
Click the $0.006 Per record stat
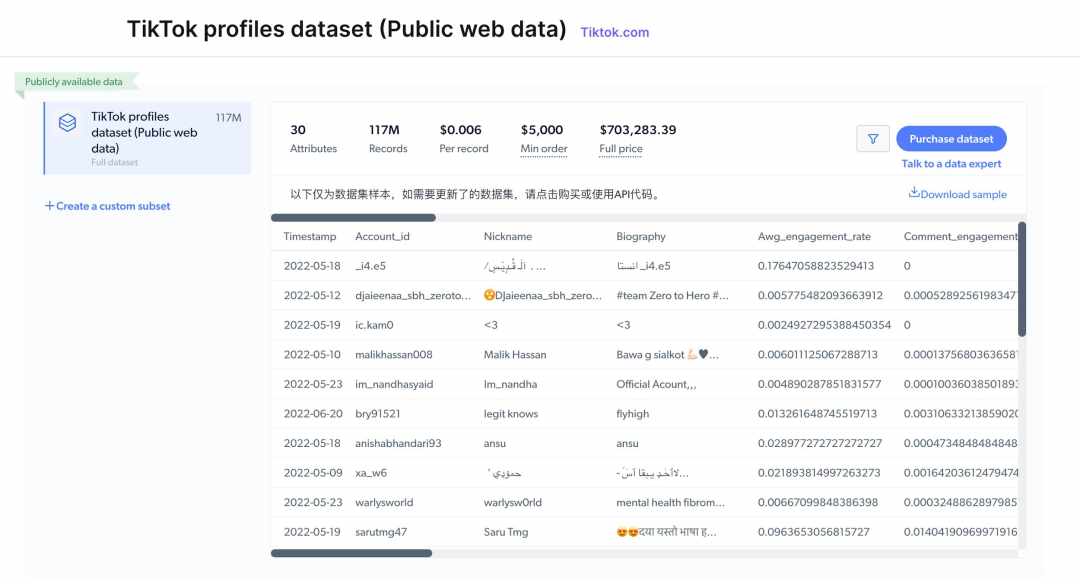(x=464, y=138)
